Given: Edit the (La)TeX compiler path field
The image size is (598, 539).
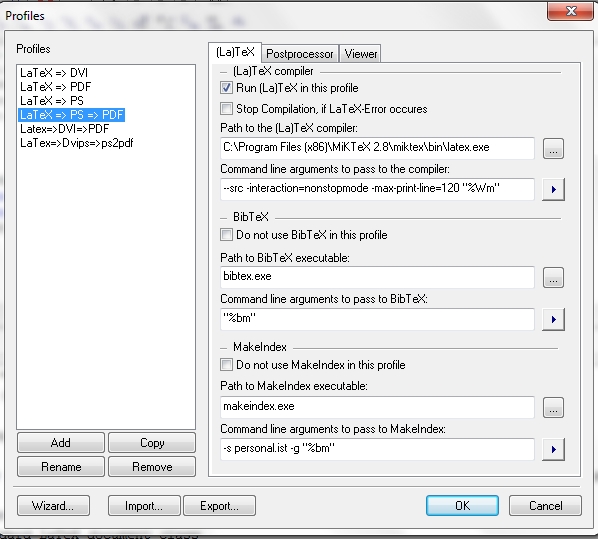Looking at the screenshot, I should (x=377, y=148).
